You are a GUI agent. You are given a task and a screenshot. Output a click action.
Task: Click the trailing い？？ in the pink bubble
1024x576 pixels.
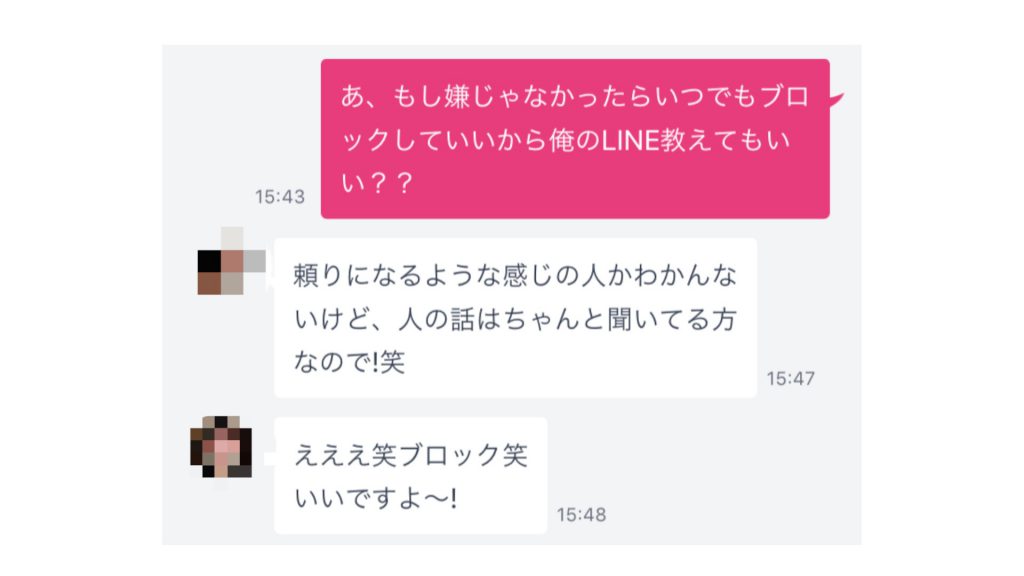(x=377, y=183)
